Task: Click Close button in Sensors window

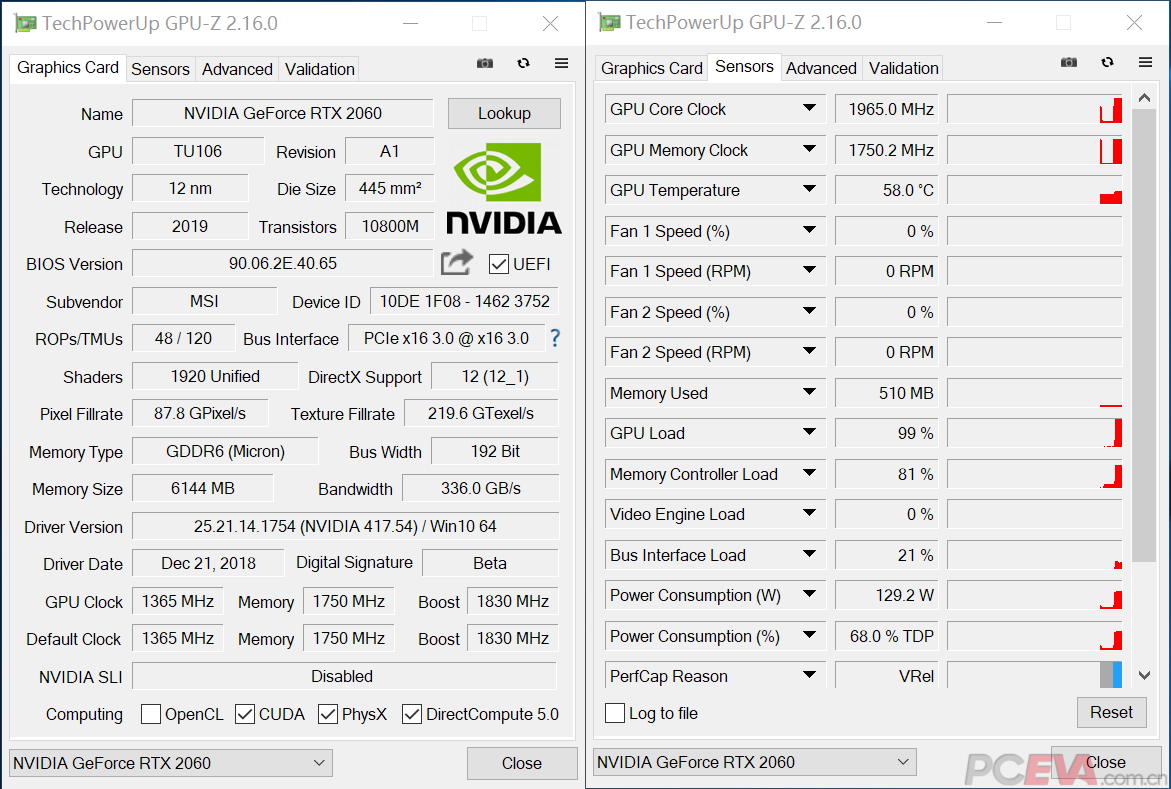Action: 1106,762
